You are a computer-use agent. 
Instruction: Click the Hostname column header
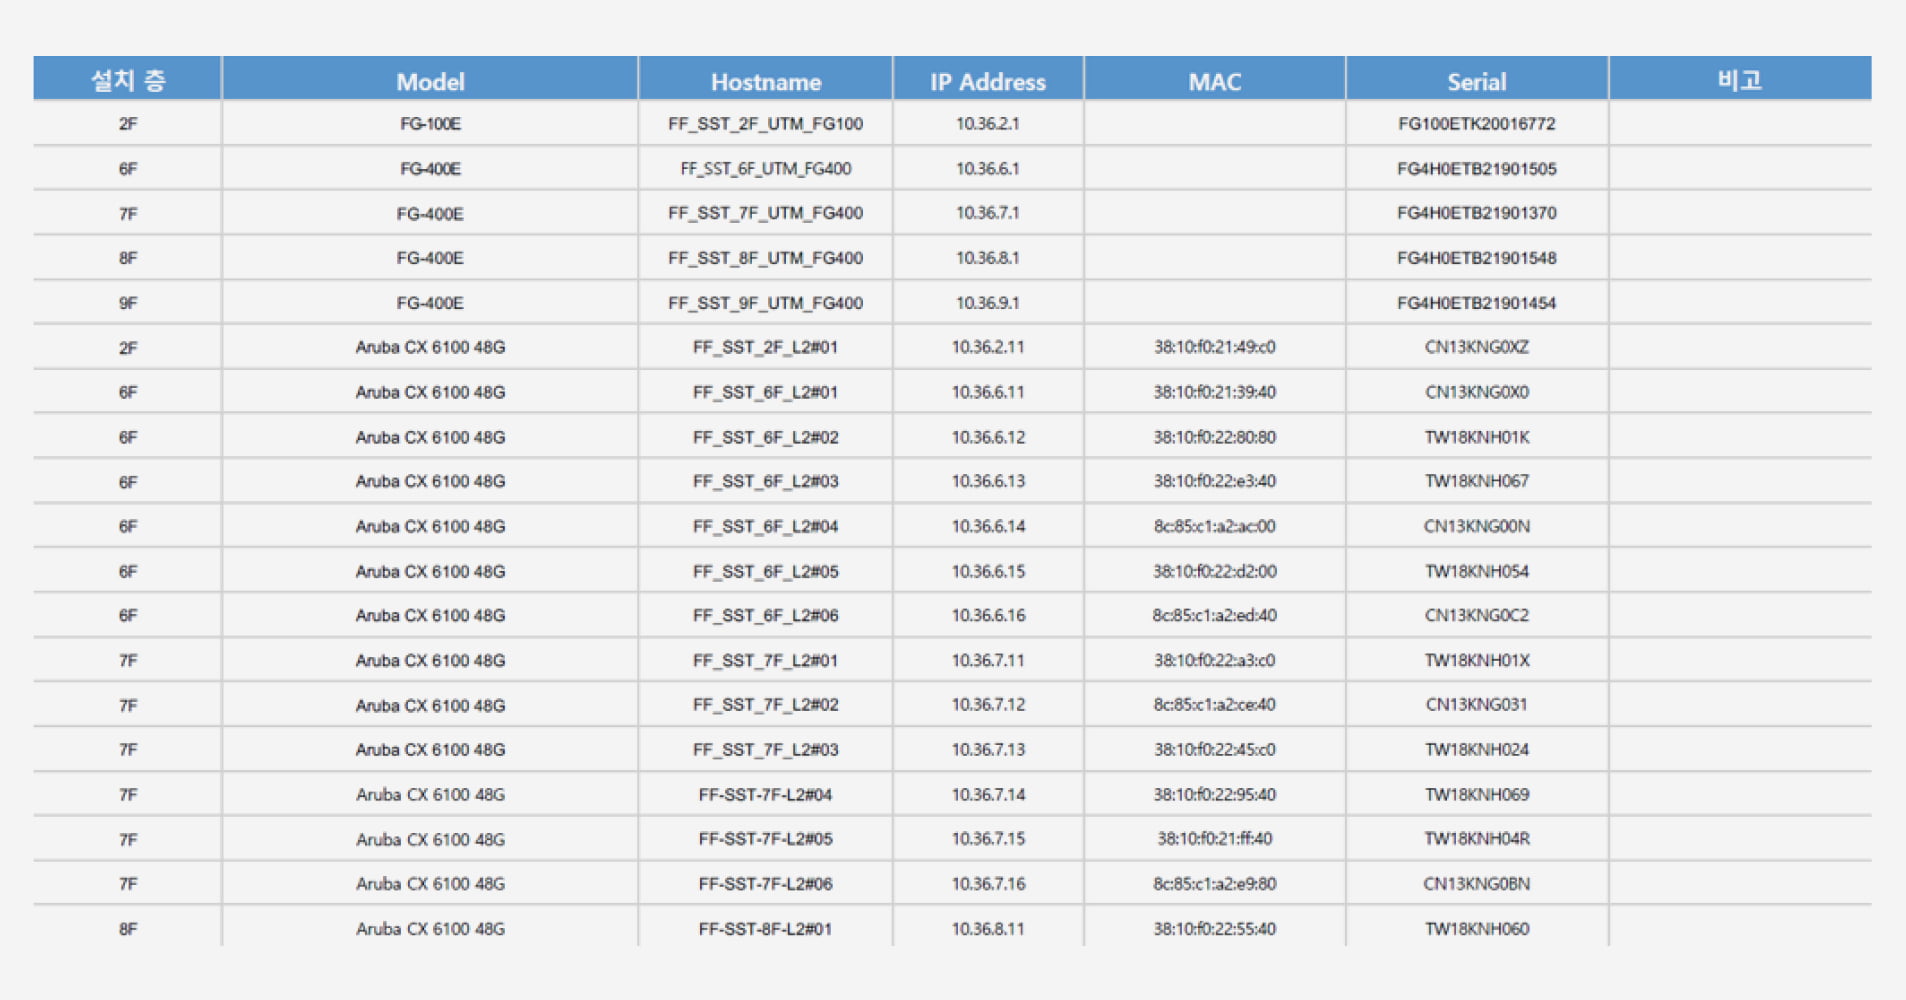point(765,81)
